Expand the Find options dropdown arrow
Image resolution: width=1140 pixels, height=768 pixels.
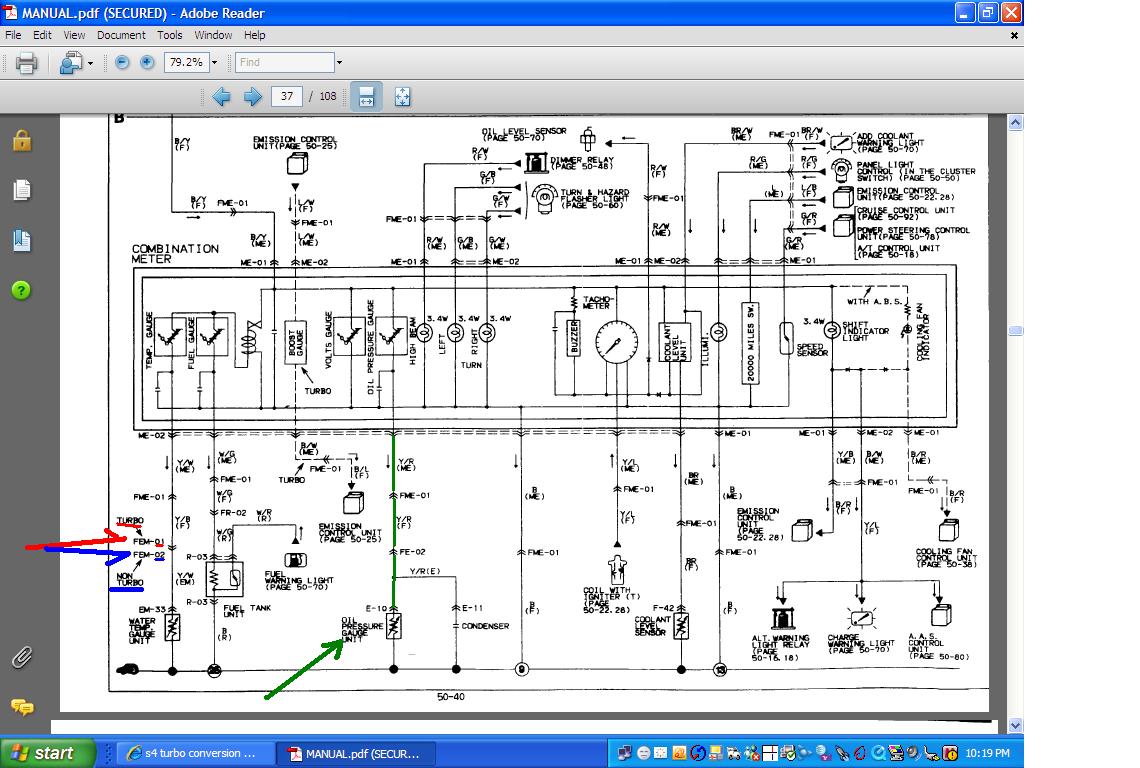tap(339, 63)
